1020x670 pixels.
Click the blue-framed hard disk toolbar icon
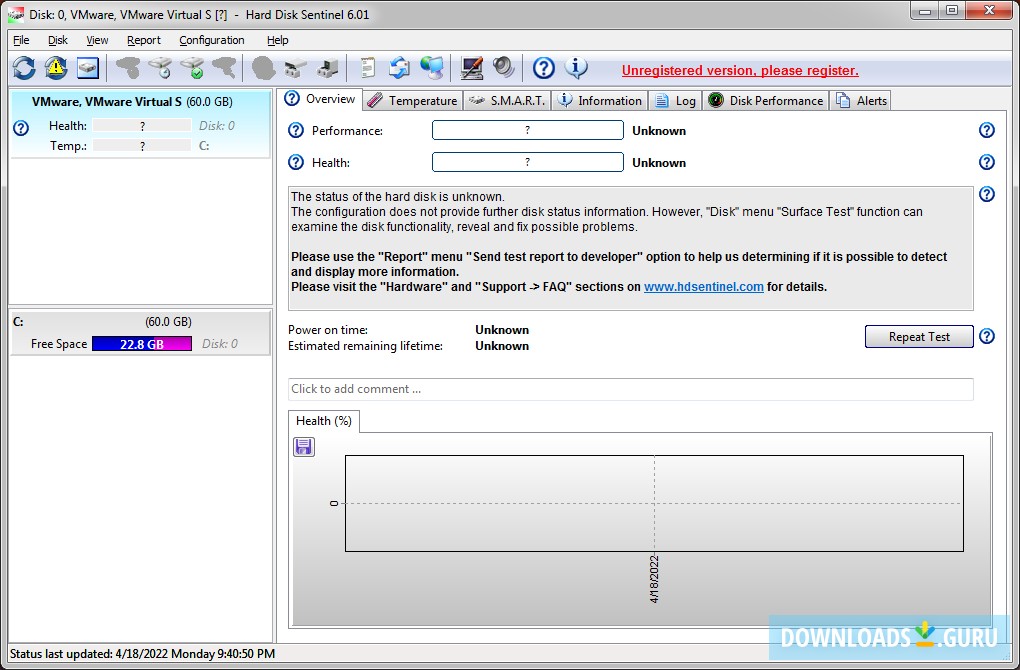point(88,68)
